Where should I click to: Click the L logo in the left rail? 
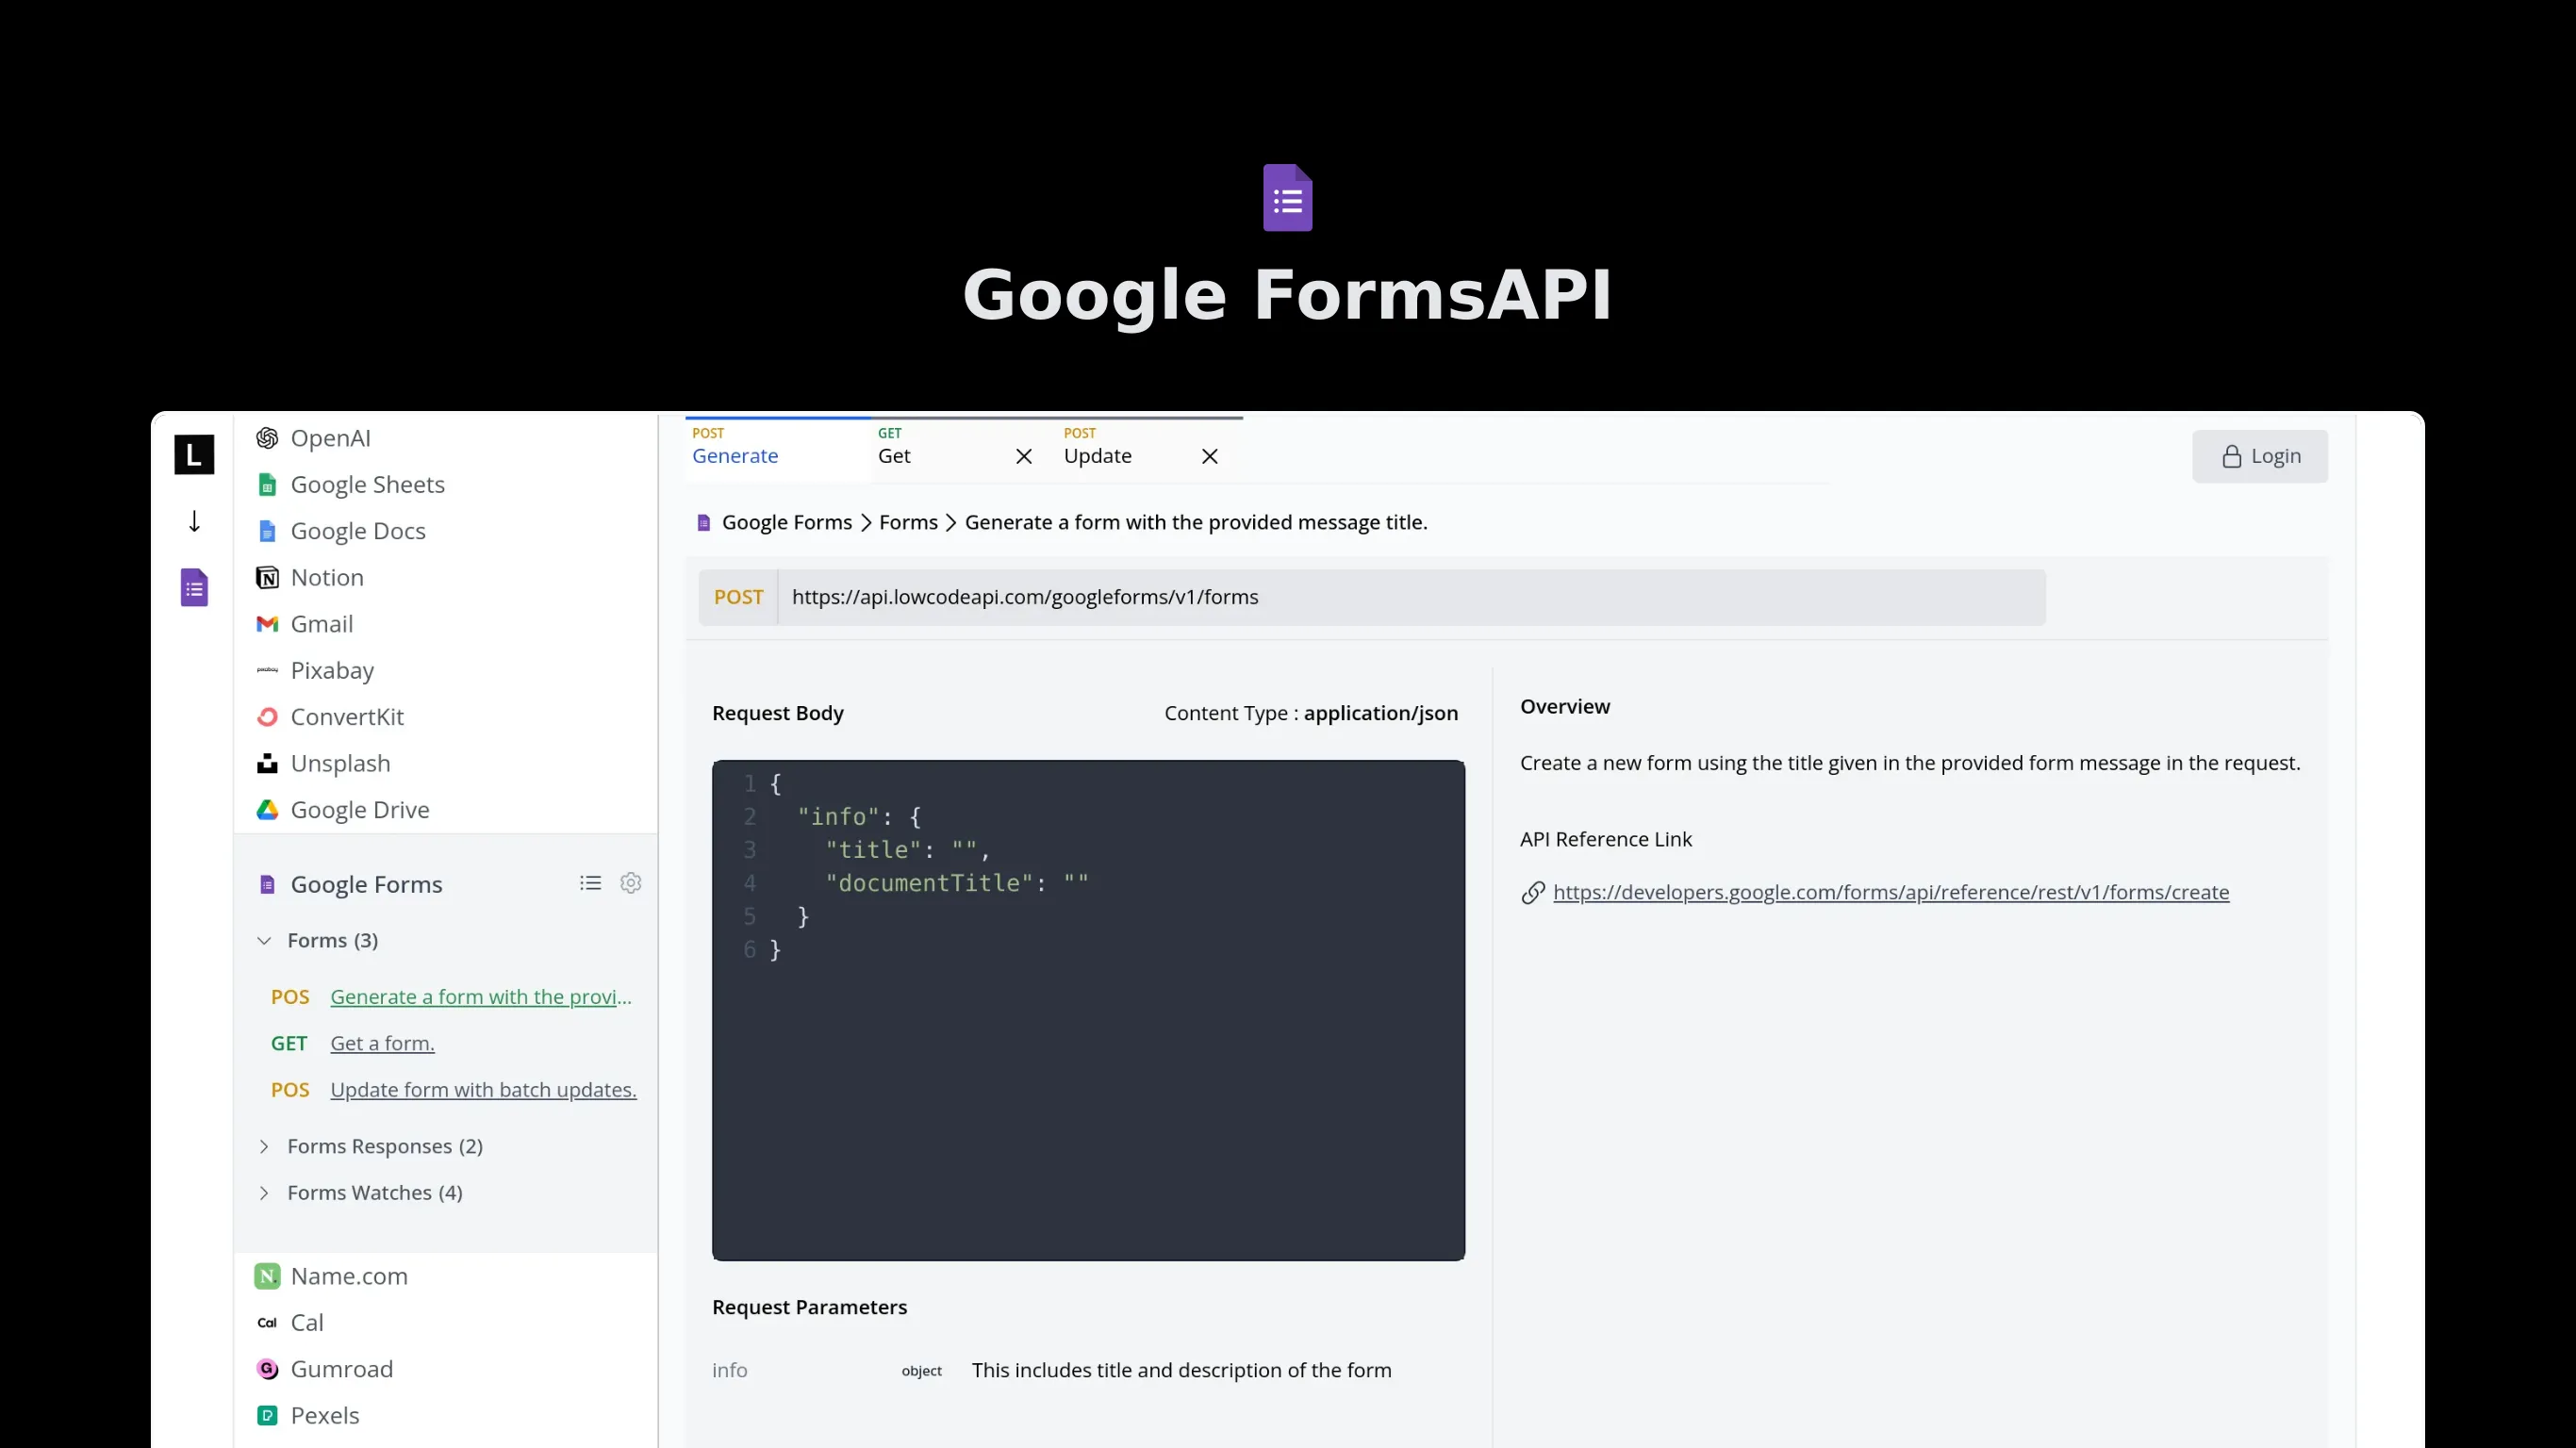(193, 455)
